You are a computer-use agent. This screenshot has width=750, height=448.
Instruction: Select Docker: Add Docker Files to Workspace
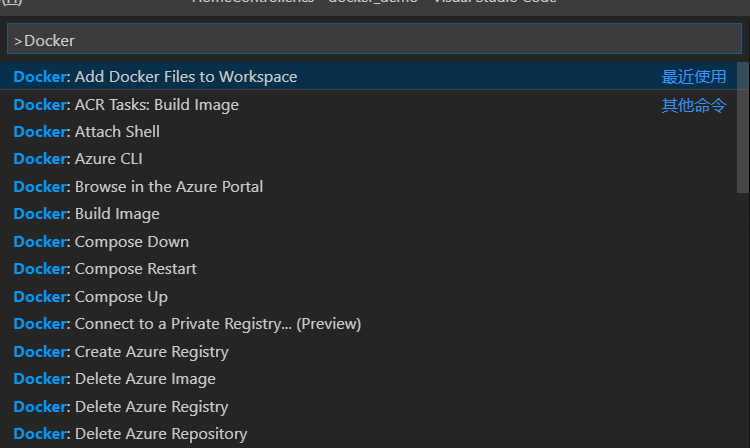point(368,76)
